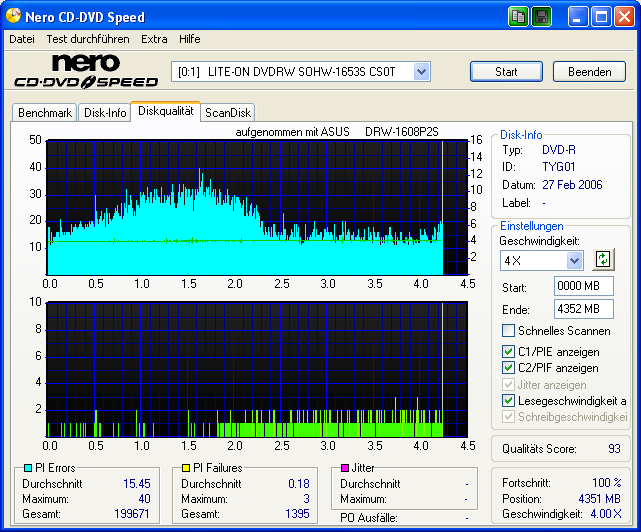Click the Nero CD-DVD Speed logo

click(86, 71)
